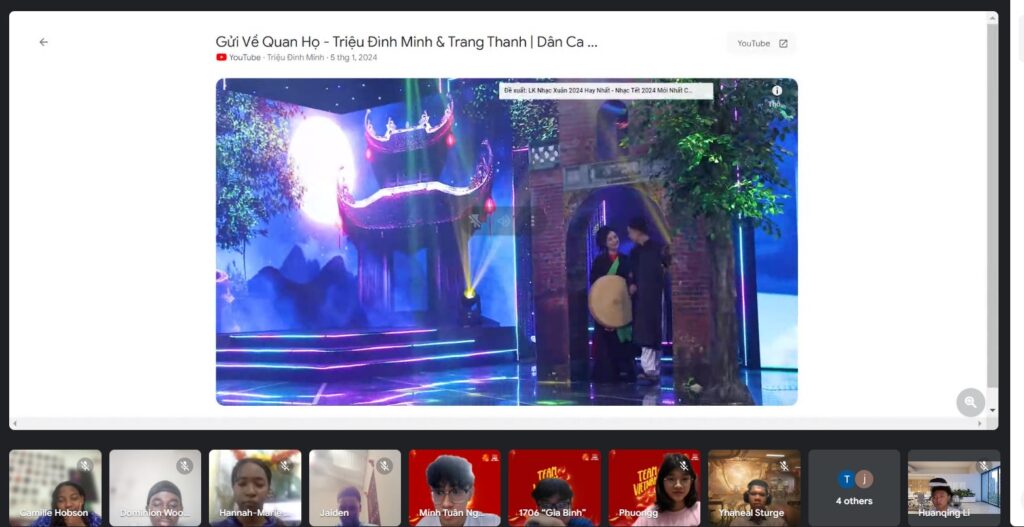Click the 'j' avatar in 4 others tile
The height and width of the screenshot is (527, 1024).
pos(864,479)
